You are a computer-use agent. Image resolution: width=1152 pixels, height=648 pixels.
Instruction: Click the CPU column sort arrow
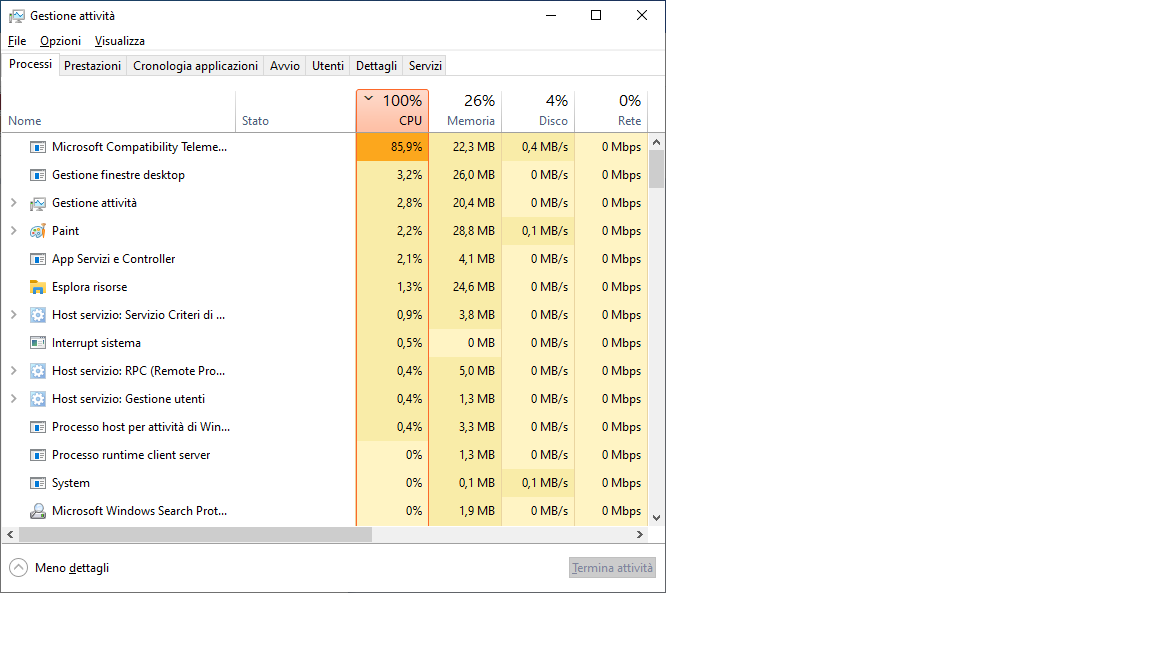[368, 98]
